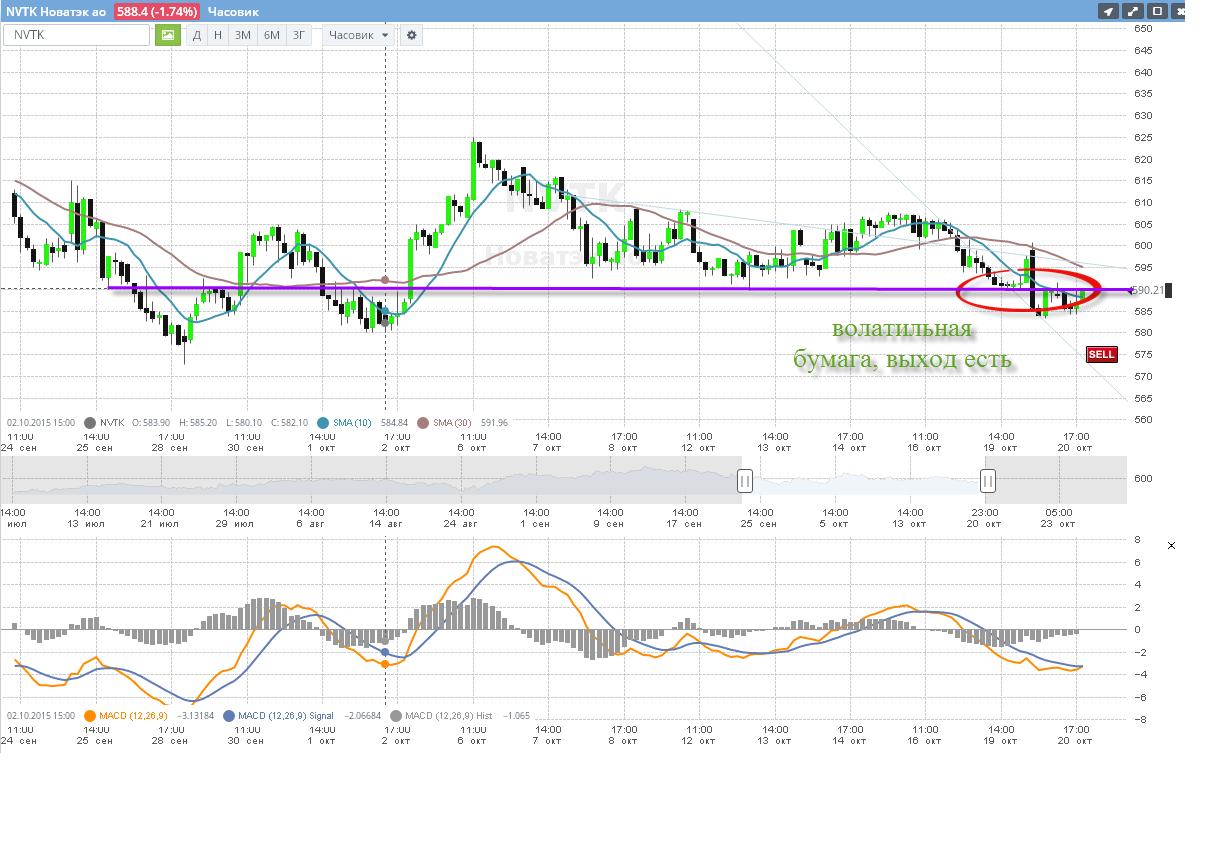Select the Н (week) period
This screenshot has width=1212, height=860.
[218, 35]
